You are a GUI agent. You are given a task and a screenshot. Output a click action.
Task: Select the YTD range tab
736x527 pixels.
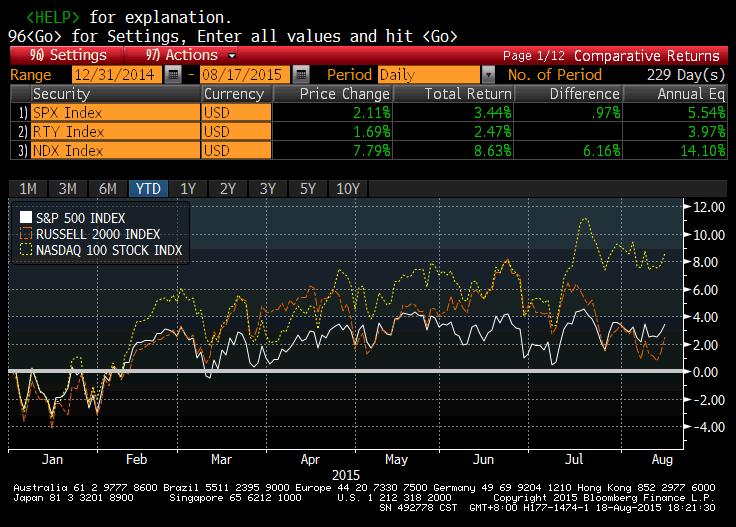pyautogui.click(x=148, y=189)
